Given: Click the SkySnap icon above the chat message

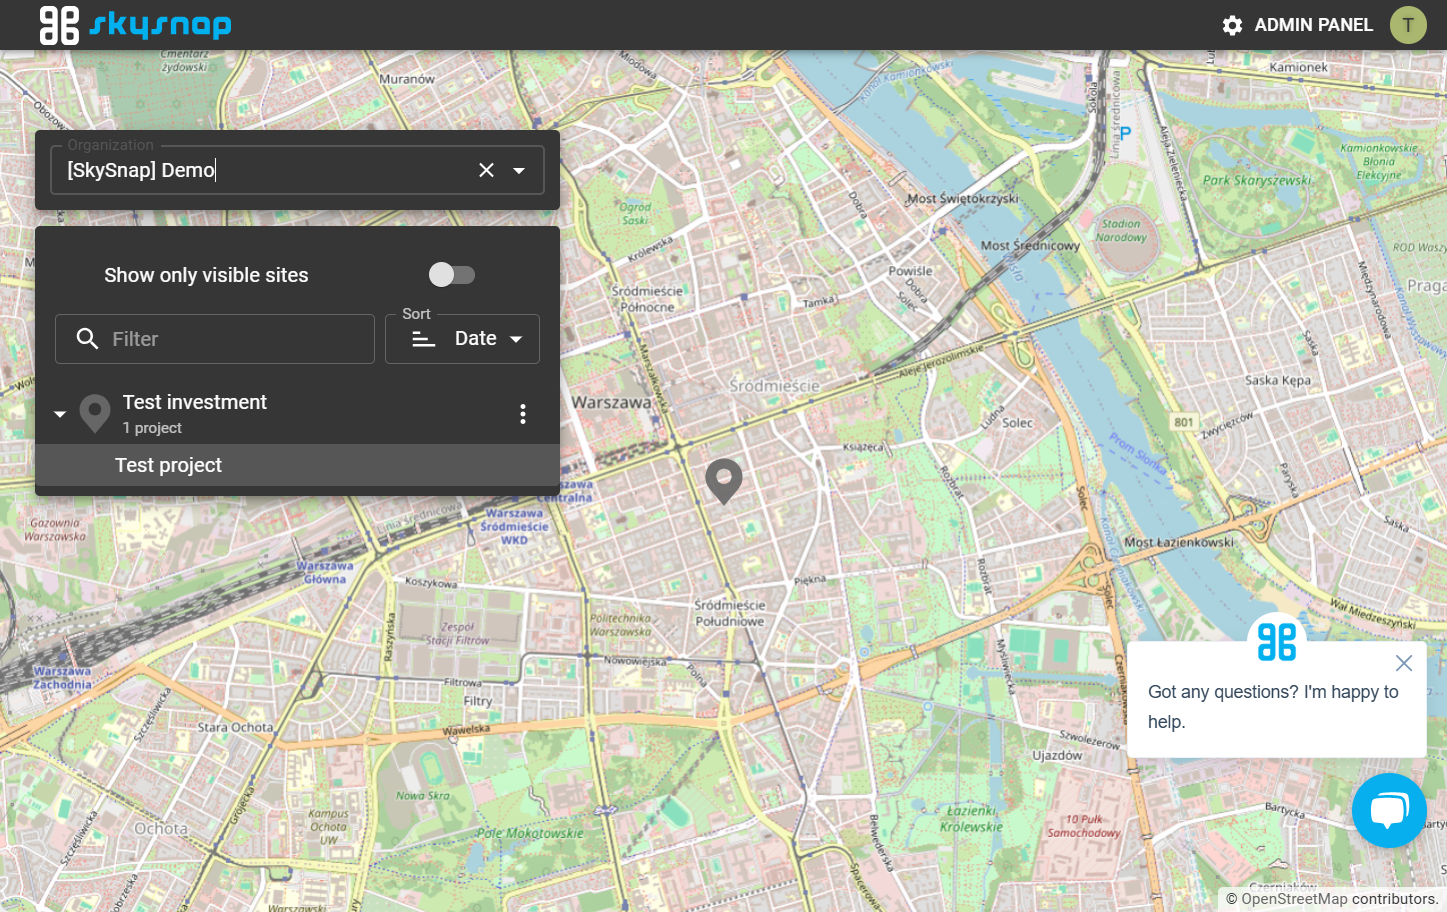Looking at the screenshot, I should click(x=1277, y=641).
